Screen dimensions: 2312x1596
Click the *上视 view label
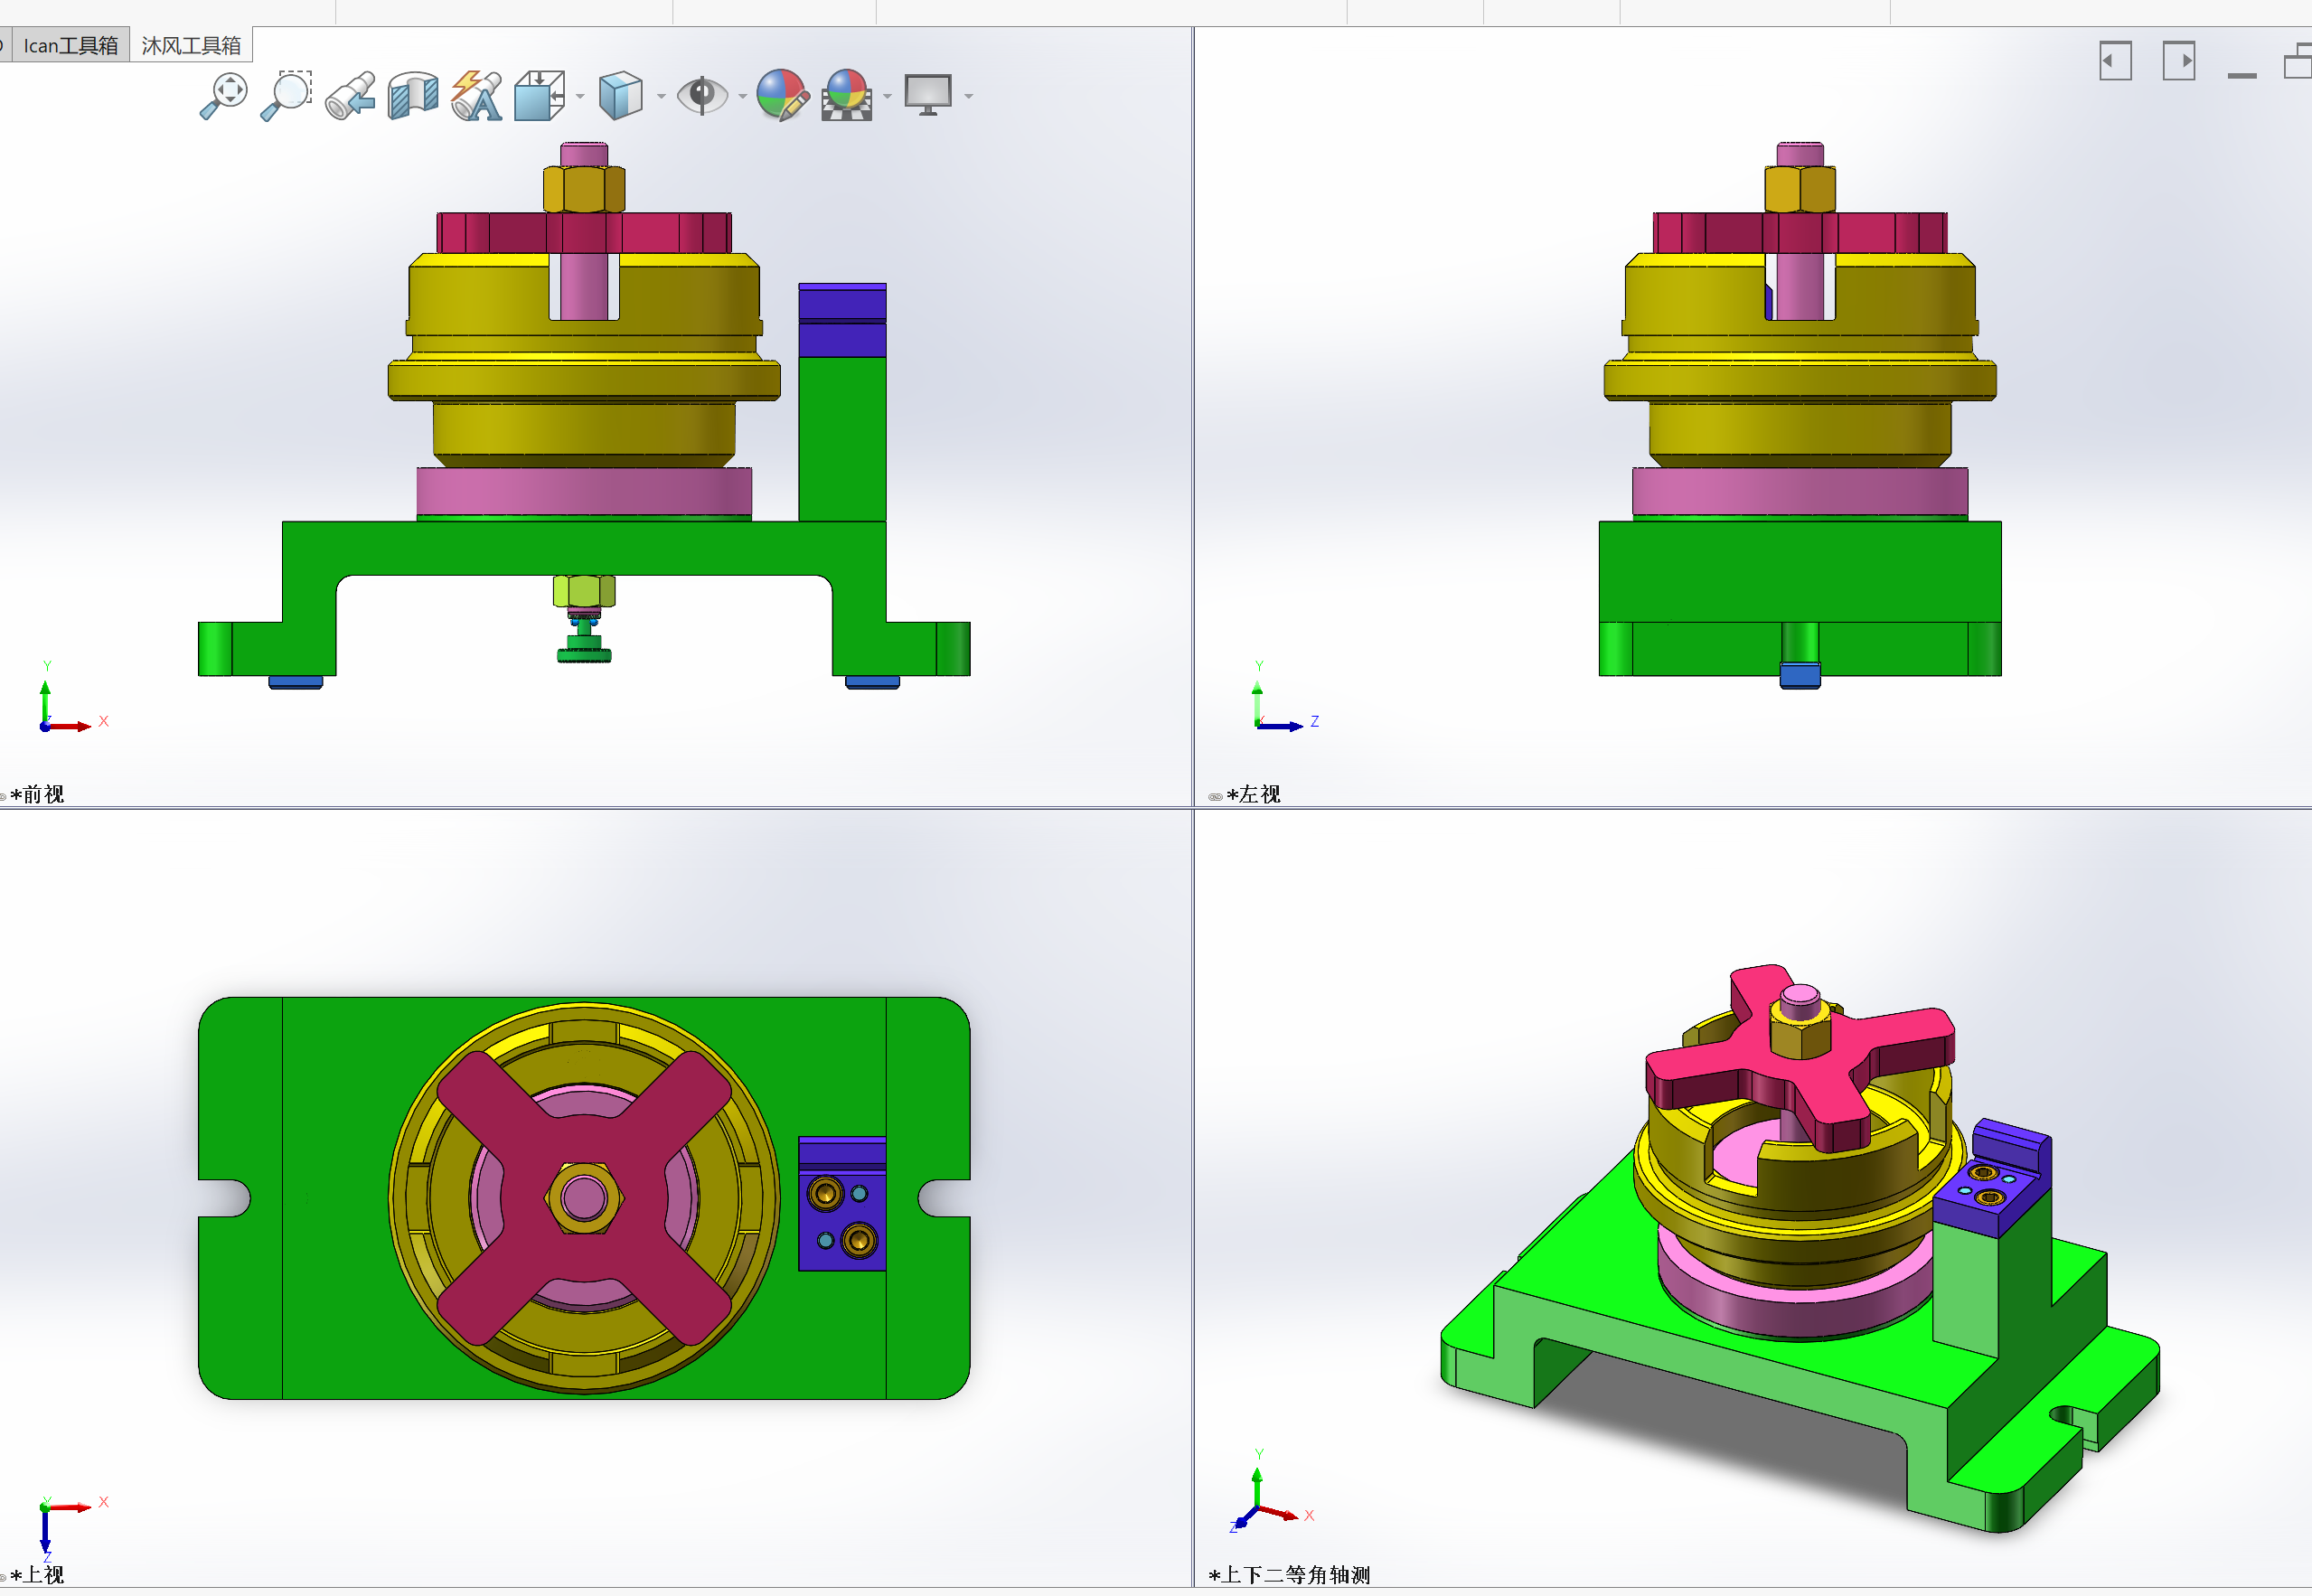tap(37, 1575)
